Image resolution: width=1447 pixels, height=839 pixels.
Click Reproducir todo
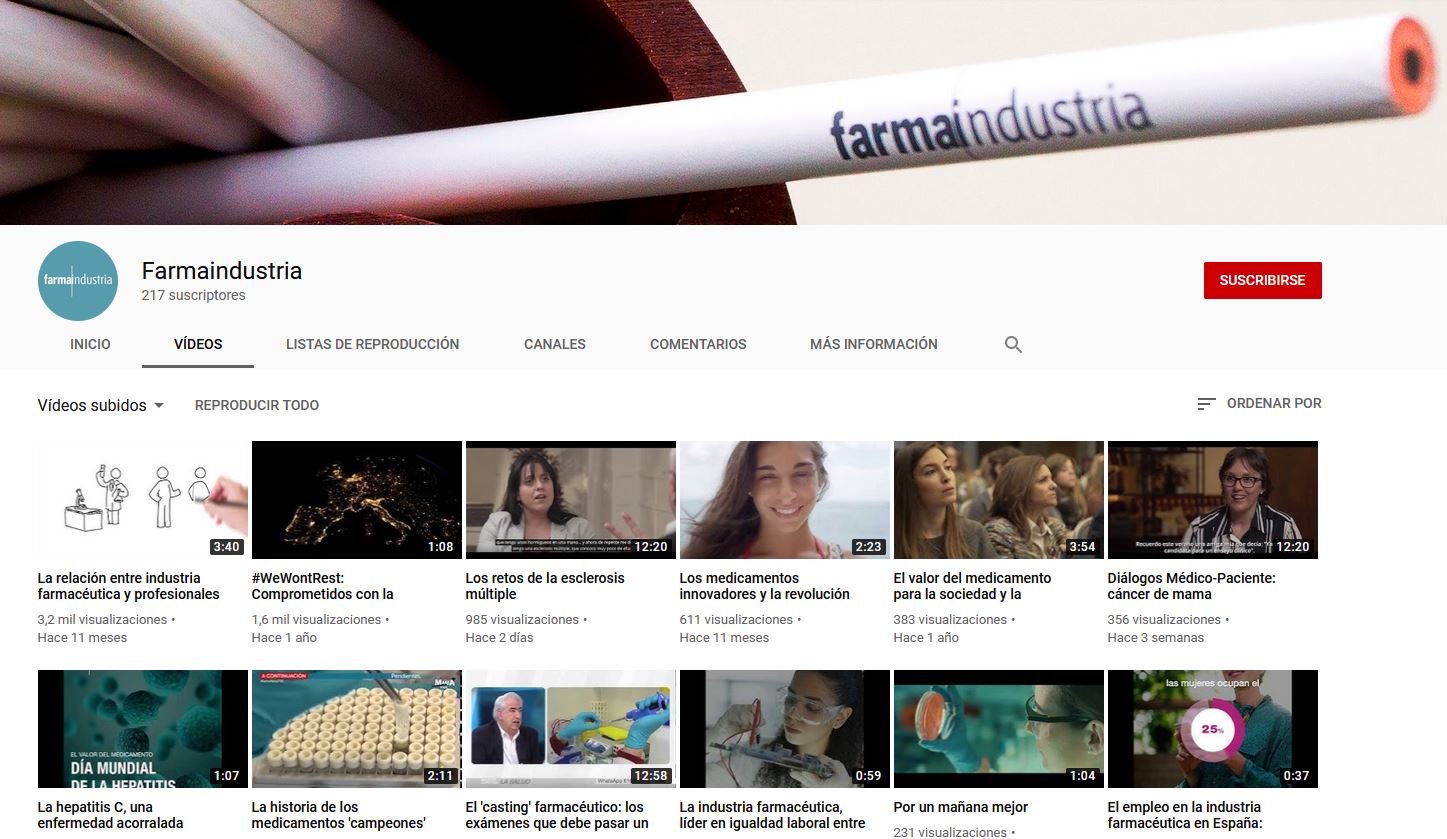(x=257, y=405)
